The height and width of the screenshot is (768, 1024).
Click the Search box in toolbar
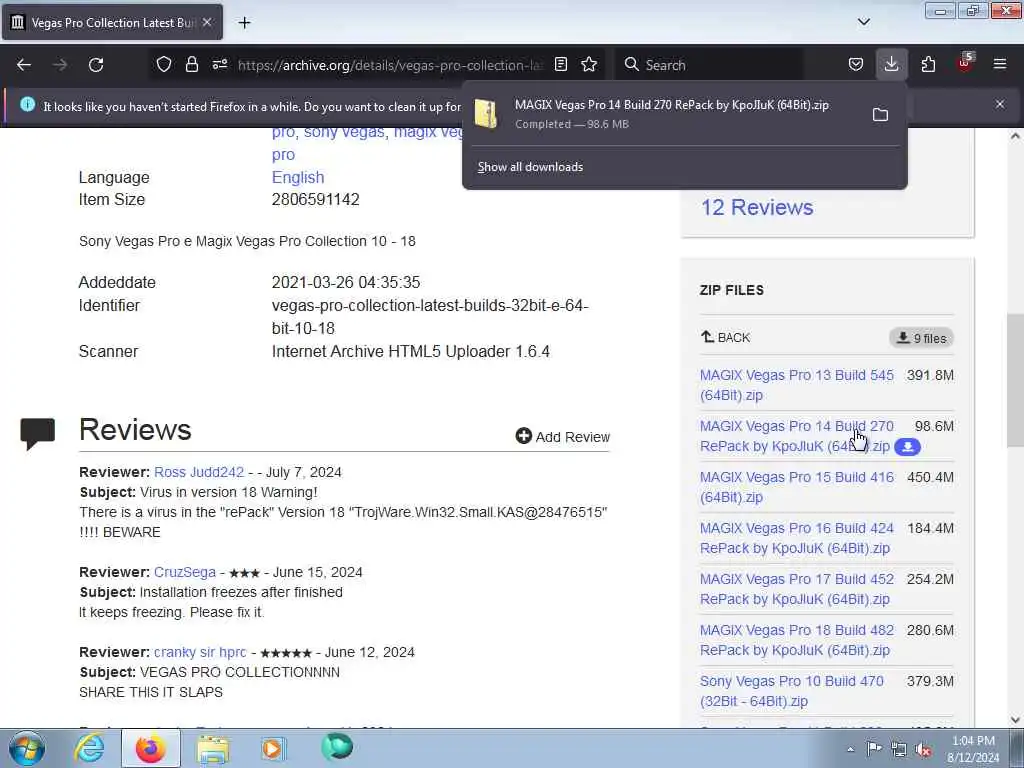(709, 65)
